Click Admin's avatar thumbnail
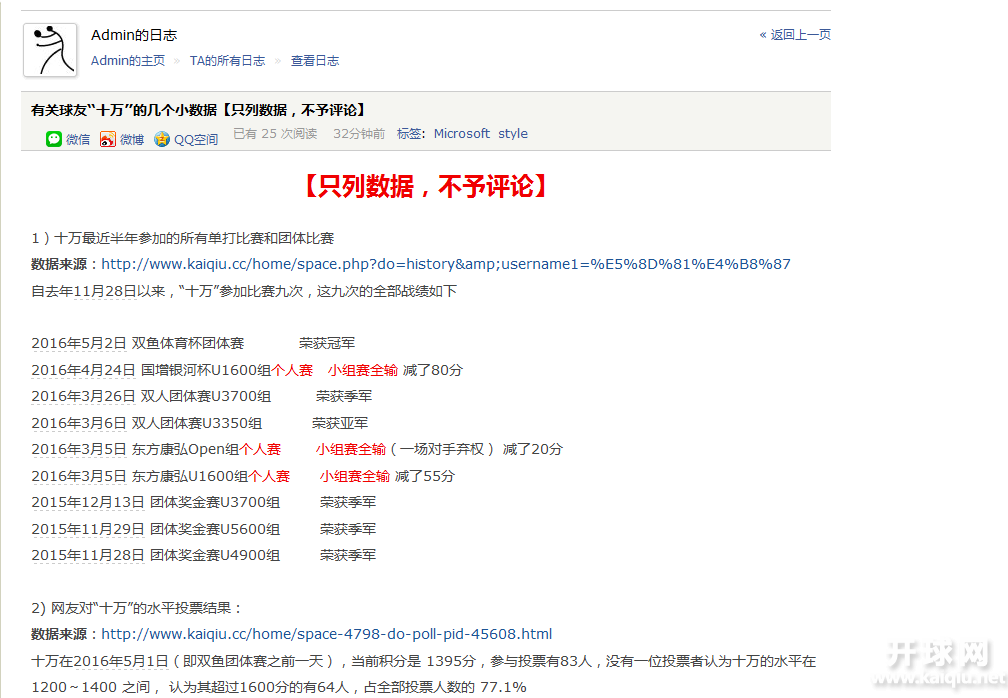Image resolution: width=1008 pixels, height=698 pixels. (50, 50)
